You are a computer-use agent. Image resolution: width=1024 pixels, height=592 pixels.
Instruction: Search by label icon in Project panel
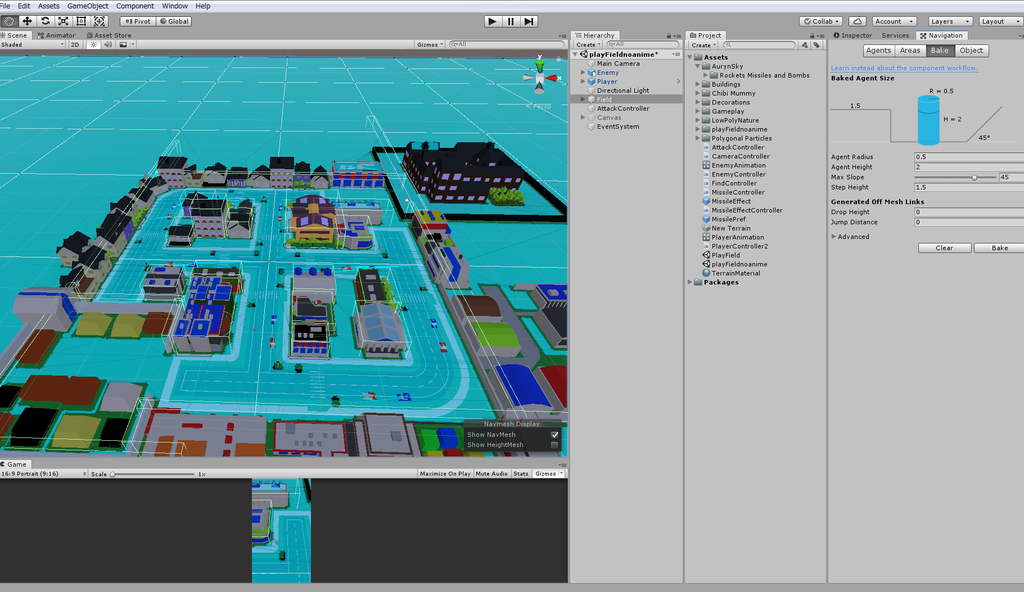pos(816,45)
